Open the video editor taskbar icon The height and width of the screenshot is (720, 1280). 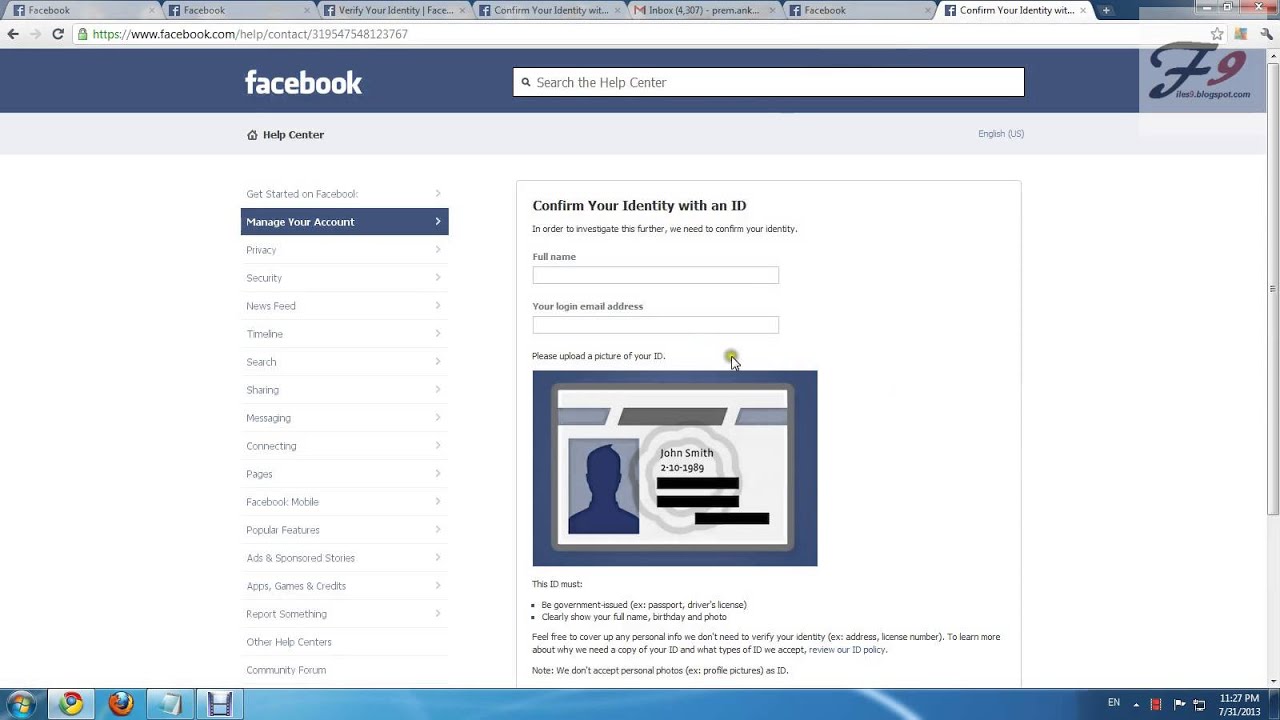[x=220, y=704]
